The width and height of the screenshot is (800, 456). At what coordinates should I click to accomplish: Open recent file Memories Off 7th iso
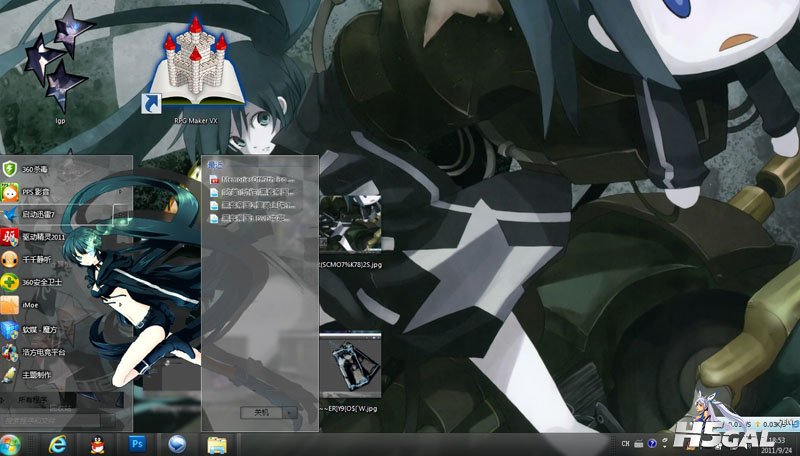coord(252,180)
